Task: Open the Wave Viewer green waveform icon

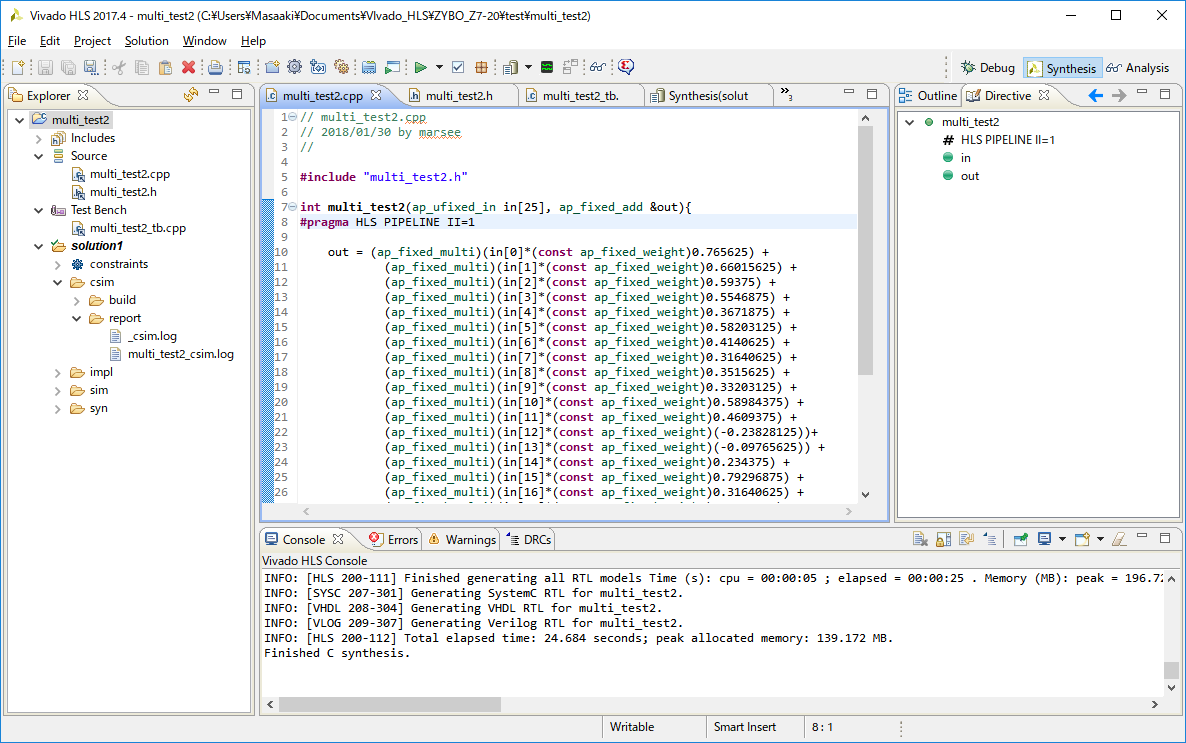Action: [x=548, y=67]
